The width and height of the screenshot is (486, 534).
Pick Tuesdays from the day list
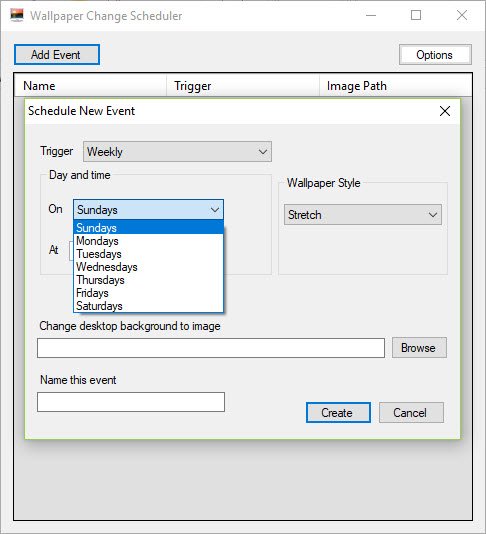(x=148, y=254)
